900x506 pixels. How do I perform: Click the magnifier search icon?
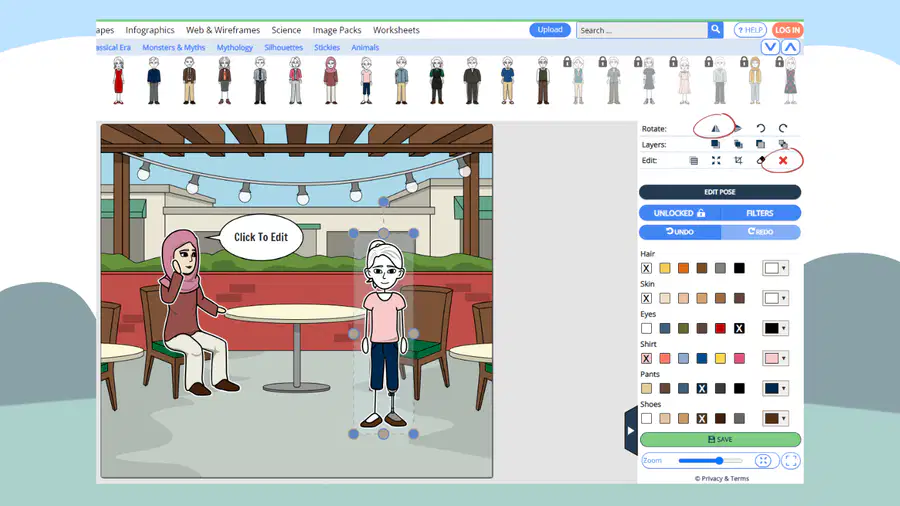(715, 29)
